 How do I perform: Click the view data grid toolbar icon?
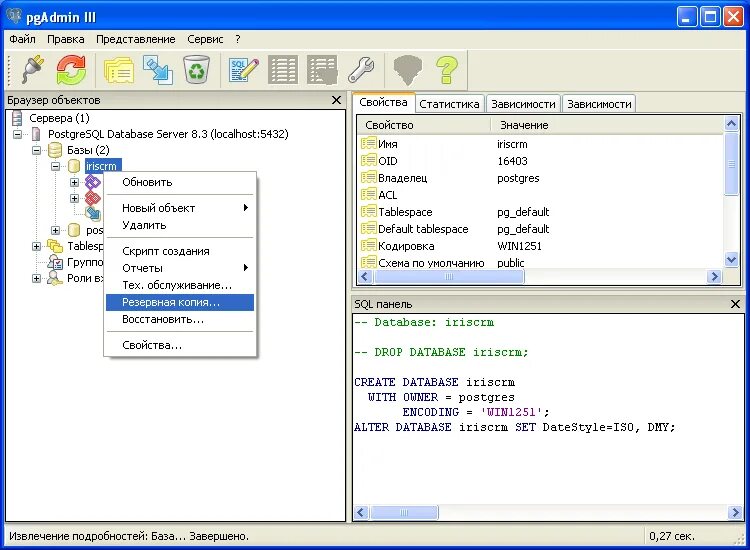pyautogui.click(x=283, y=70)
